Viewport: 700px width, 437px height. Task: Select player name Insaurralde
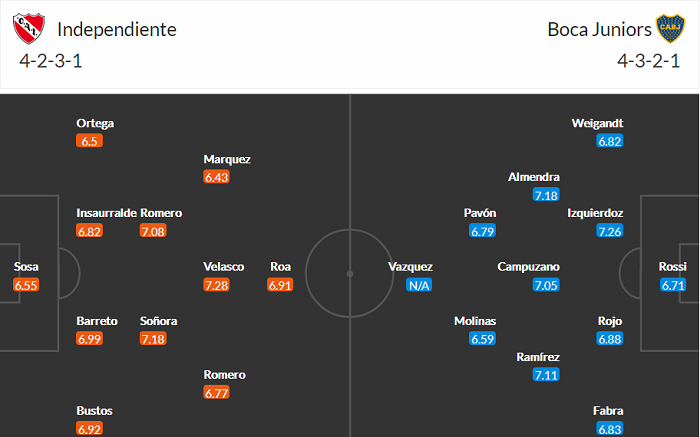(x=106, y=213)
